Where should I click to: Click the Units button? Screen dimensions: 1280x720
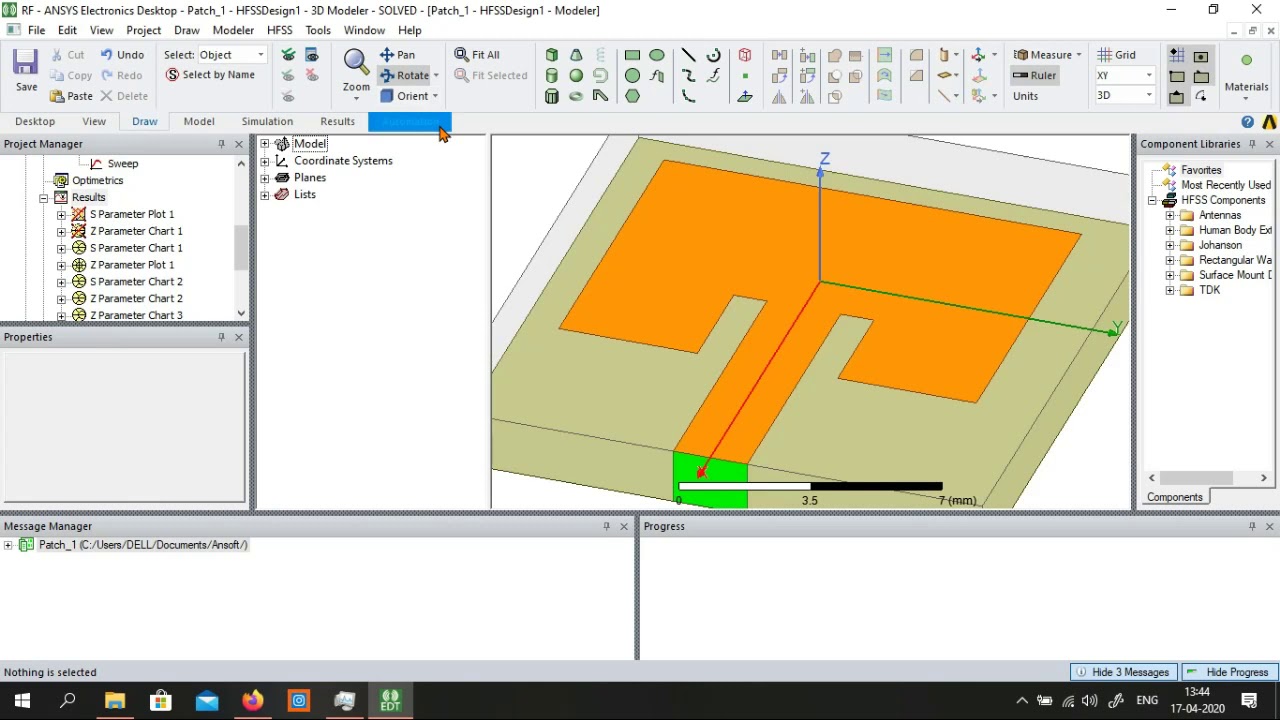[x=1025, y=96]
